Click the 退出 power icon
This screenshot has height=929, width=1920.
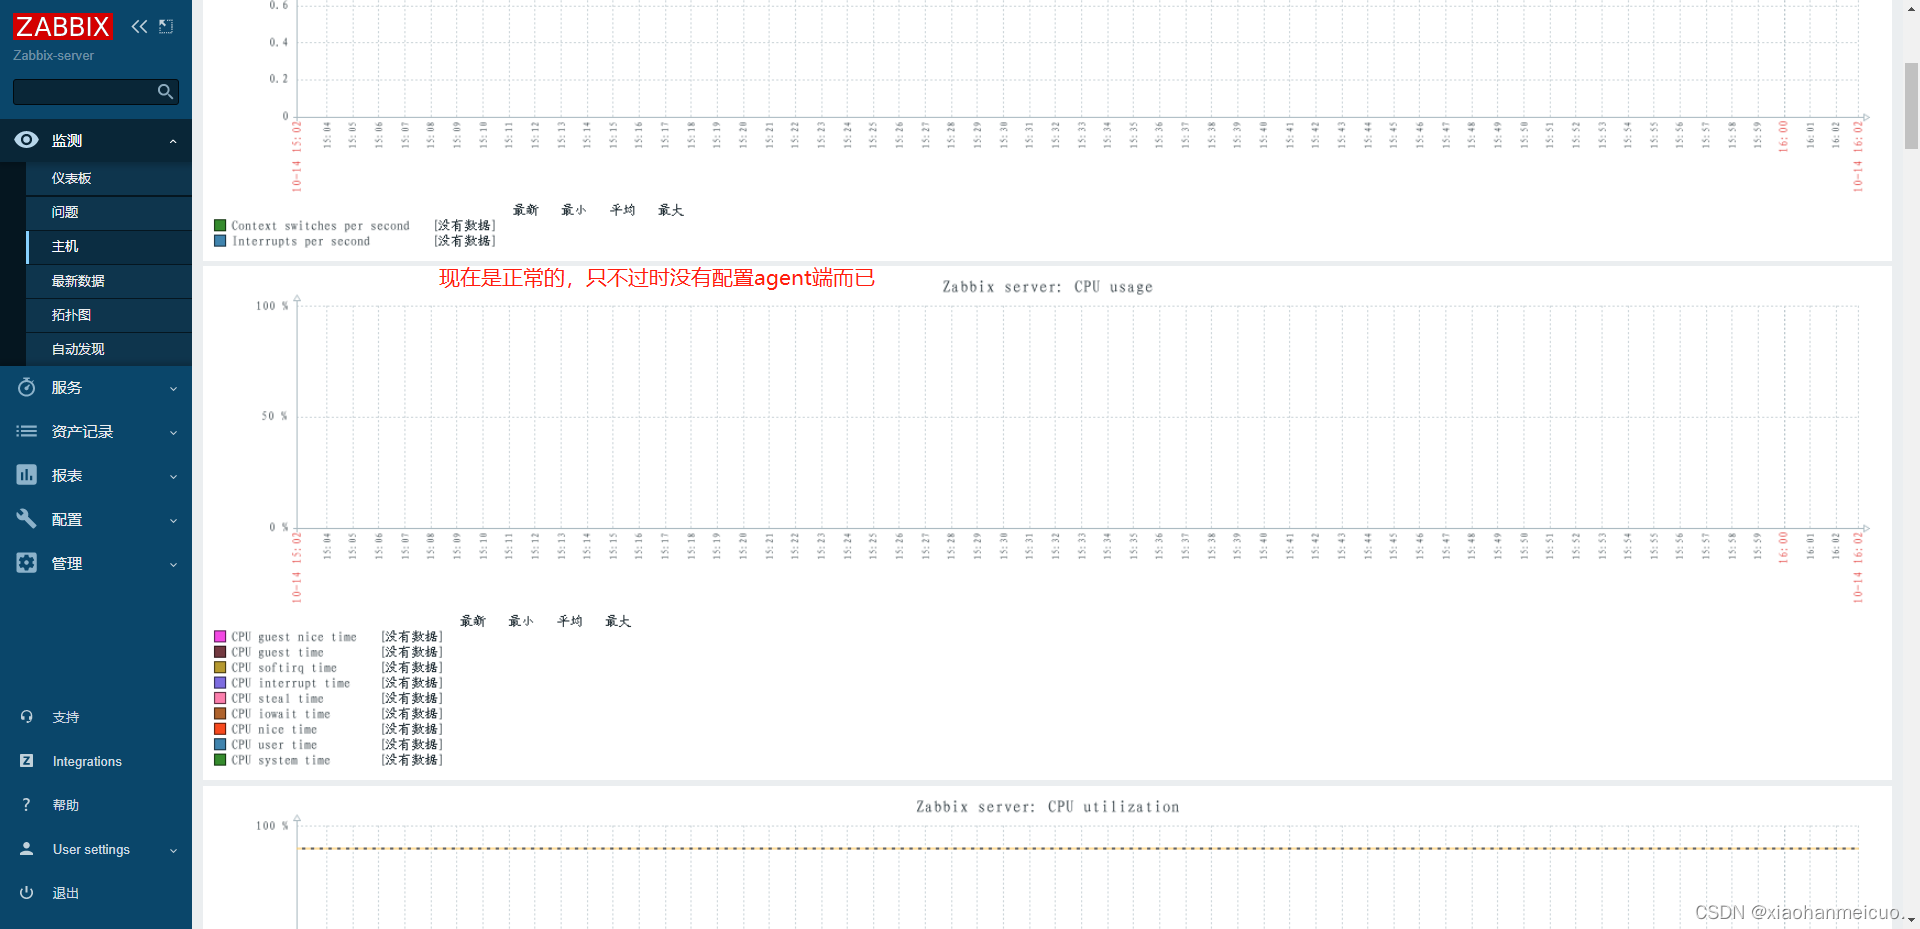(x=27, y=893)
